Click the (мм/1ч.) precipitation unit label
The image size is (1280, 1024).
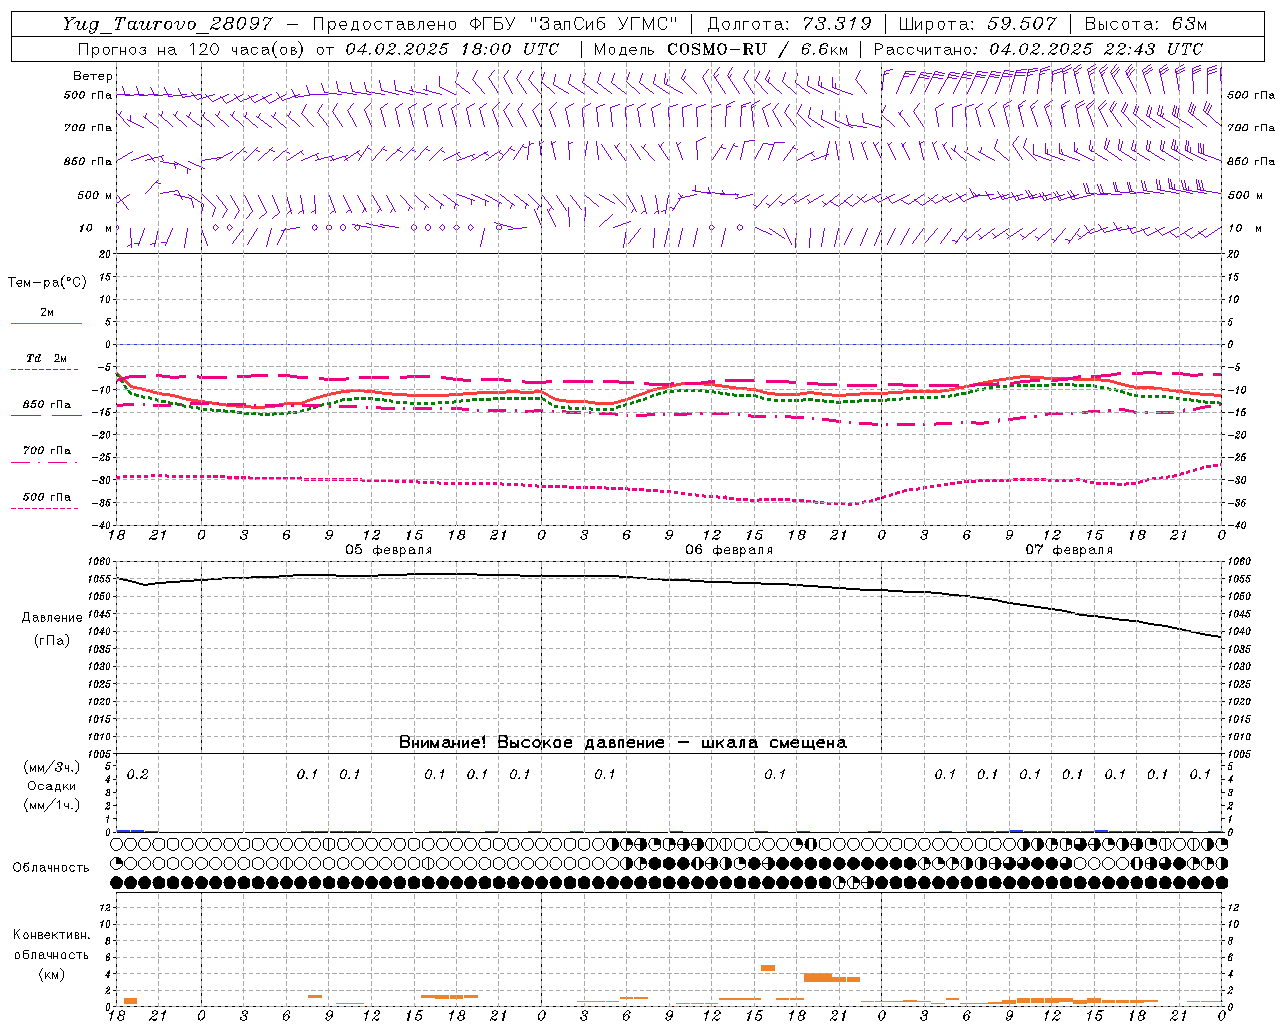(x=52, y=805)
